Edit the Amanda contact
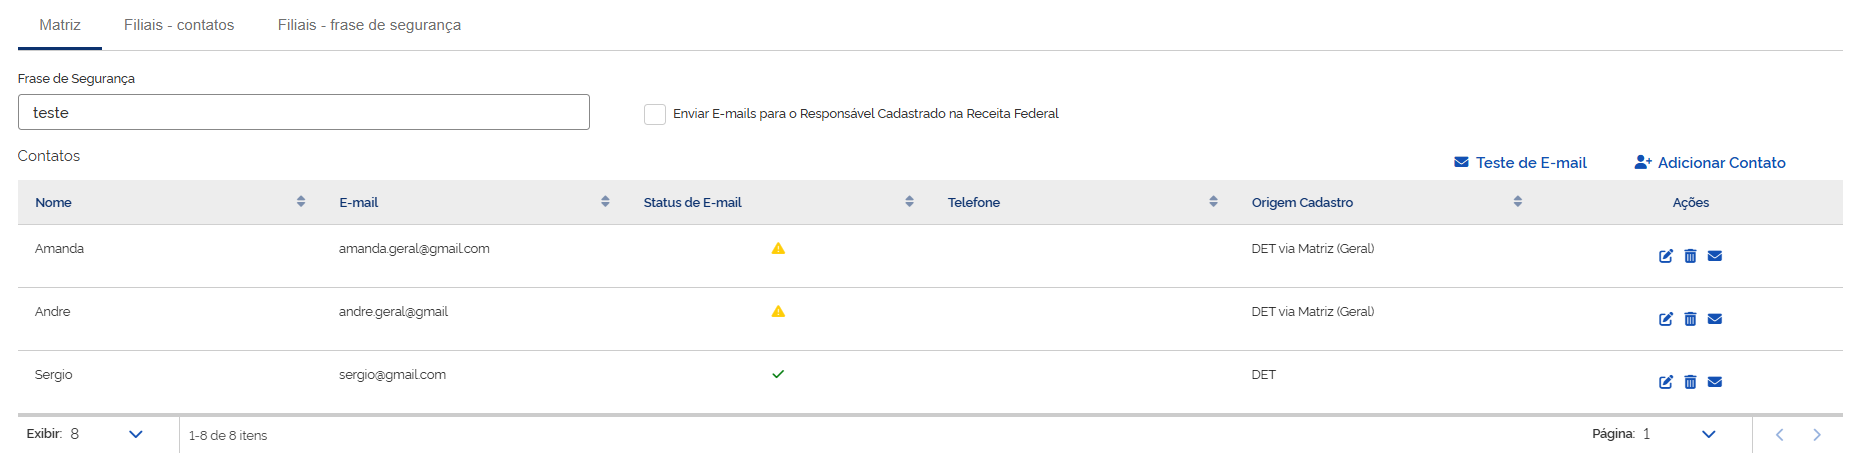1856x457 pixels. click(x=1665, y=256)
